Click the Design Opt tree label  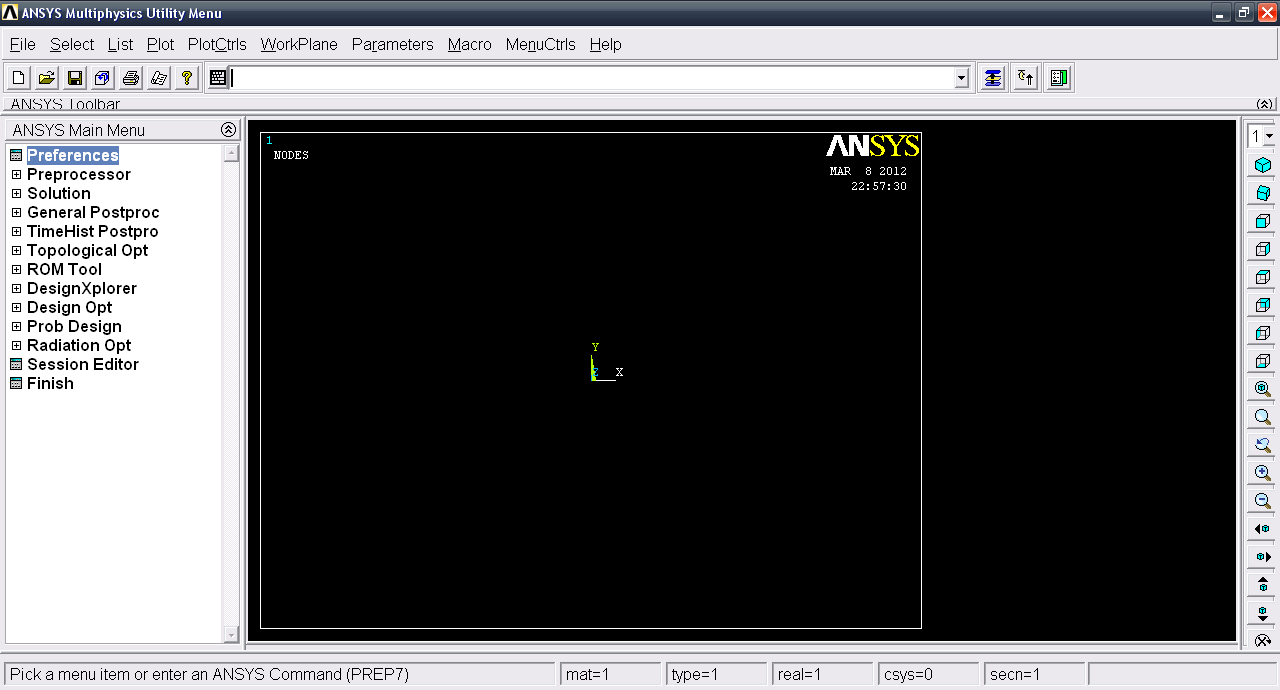(69, 307)
